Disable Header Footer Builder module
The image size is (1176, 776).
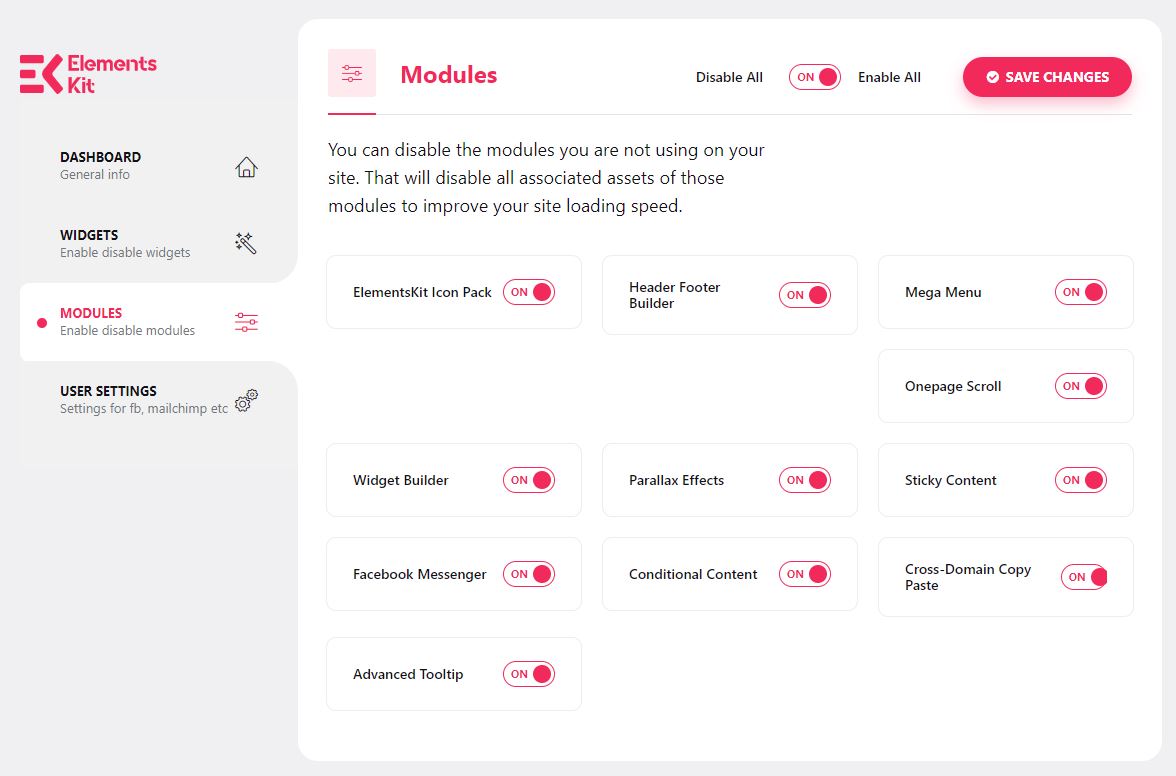[x=805, y=295]
